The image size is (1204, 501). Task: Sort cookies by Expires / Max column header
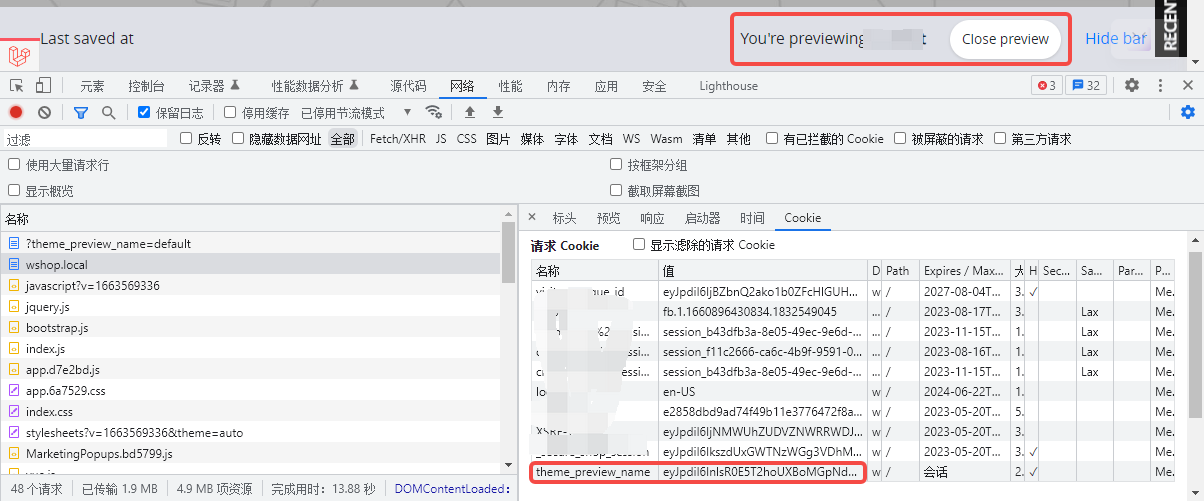click(x=966, y=270)
